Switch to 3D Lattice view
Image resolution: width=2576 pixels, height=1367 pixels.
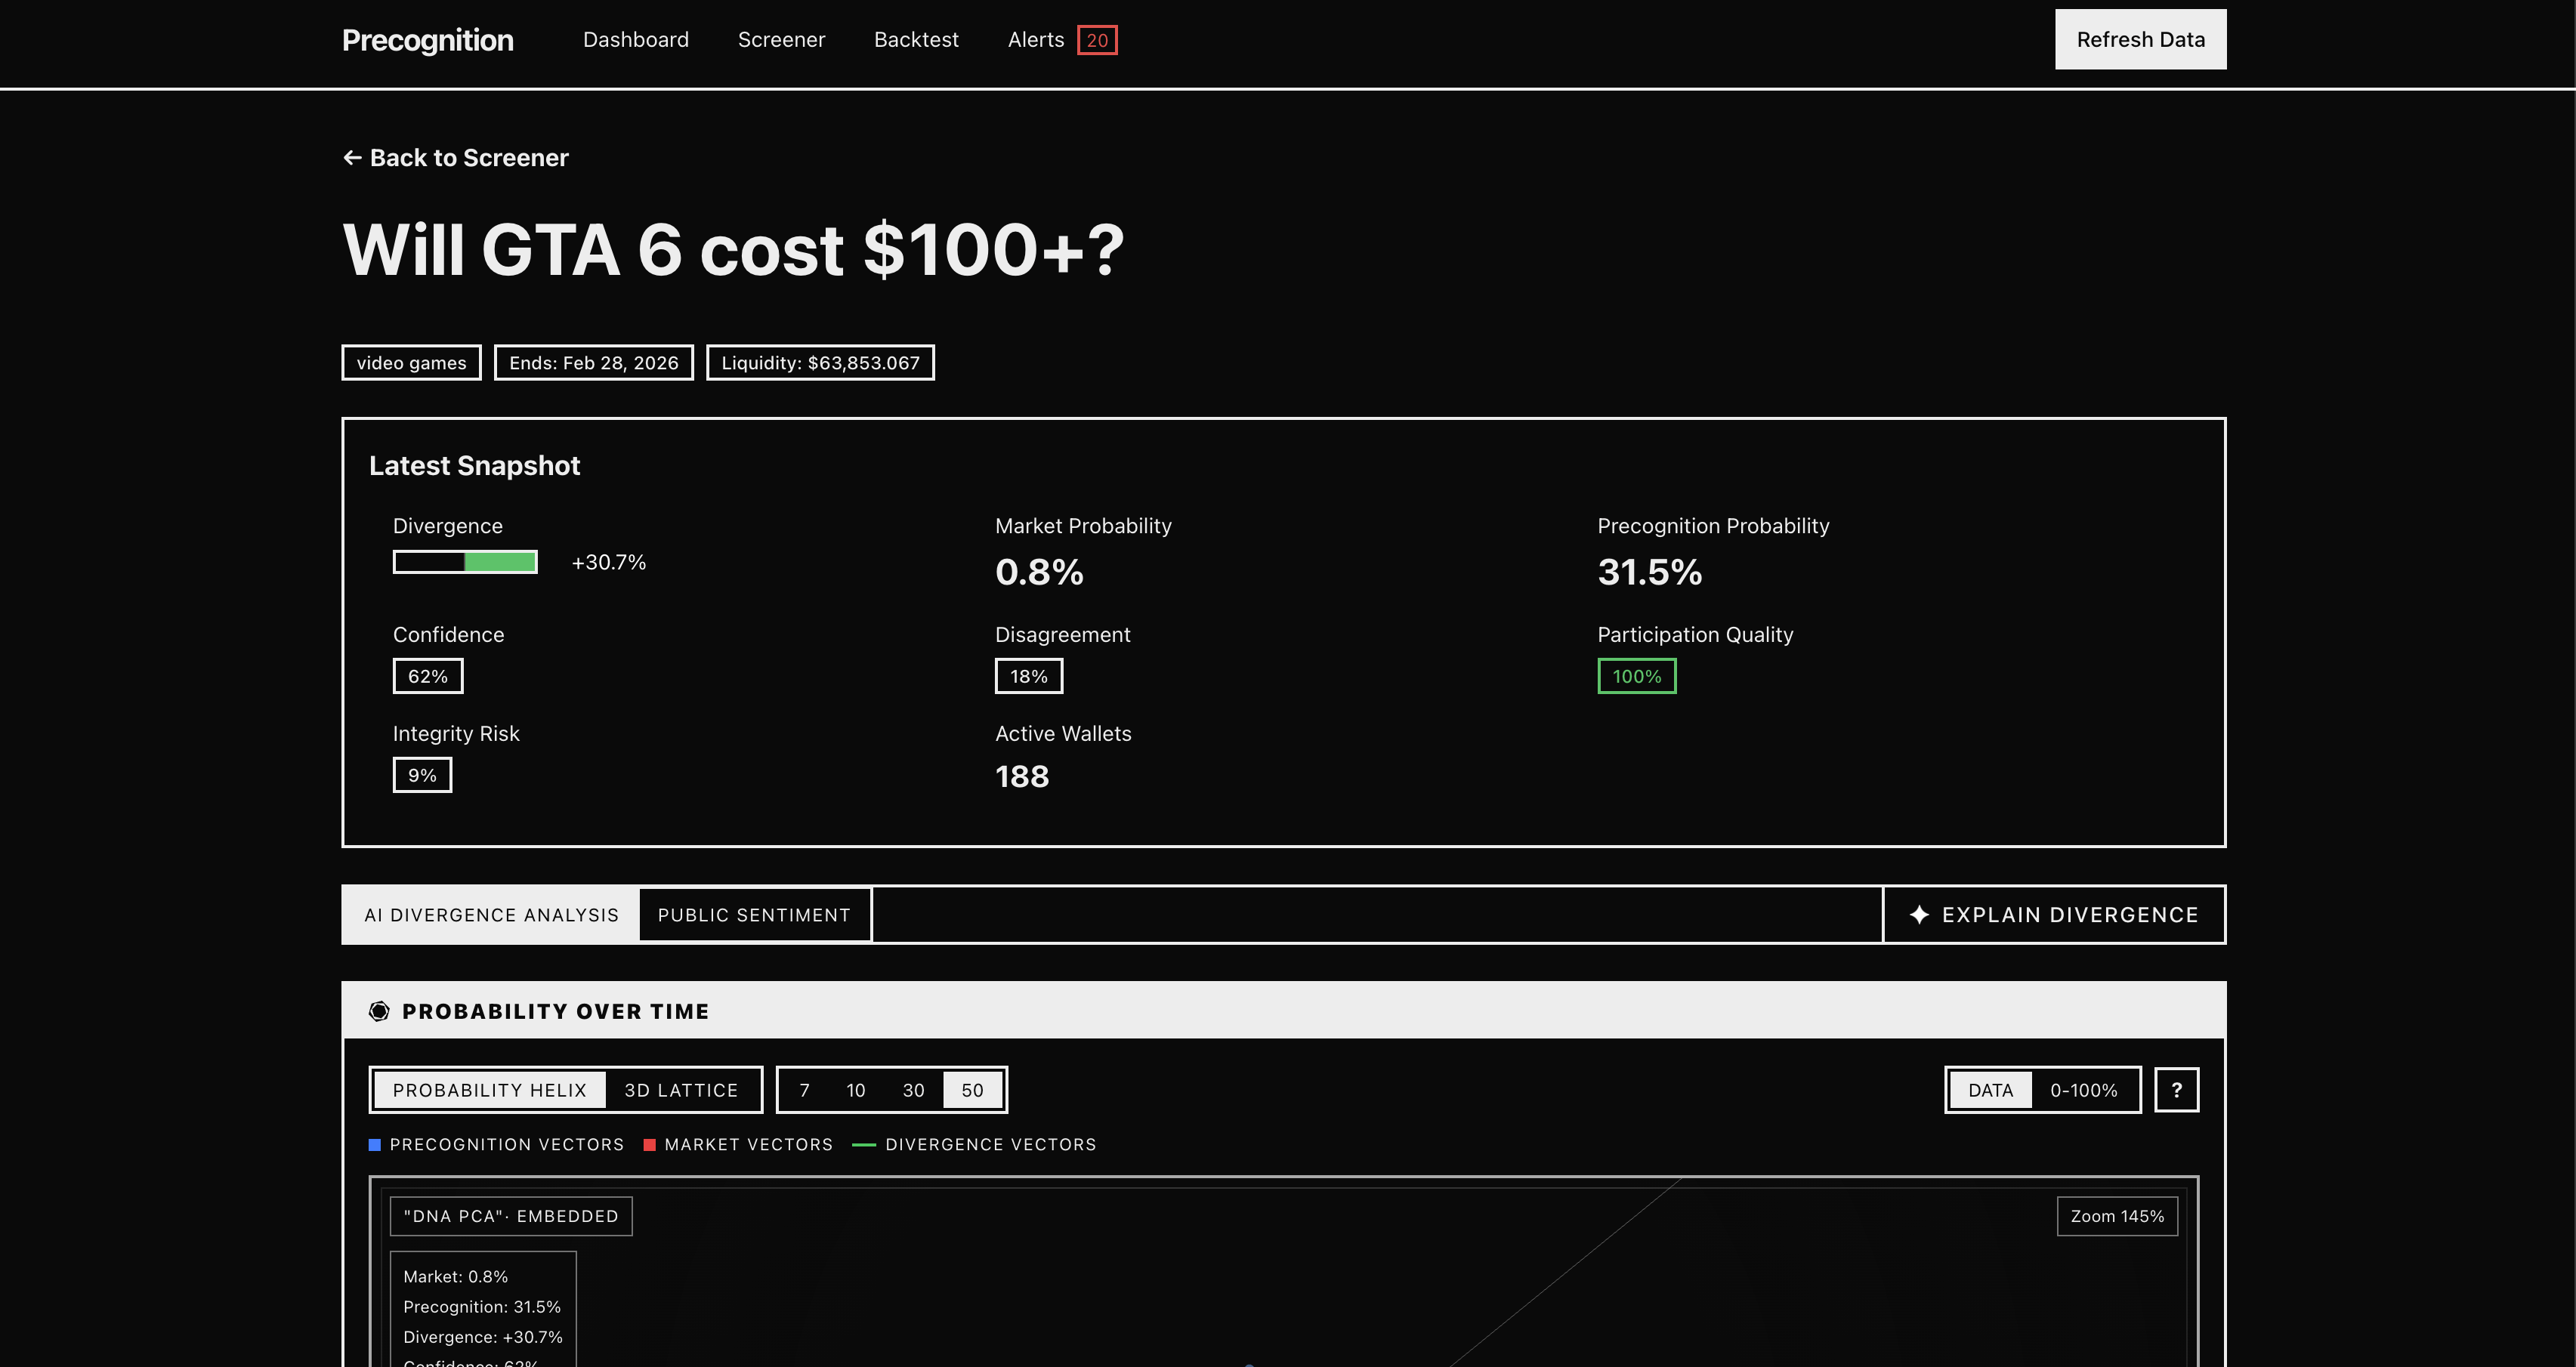coord(680,1090)
